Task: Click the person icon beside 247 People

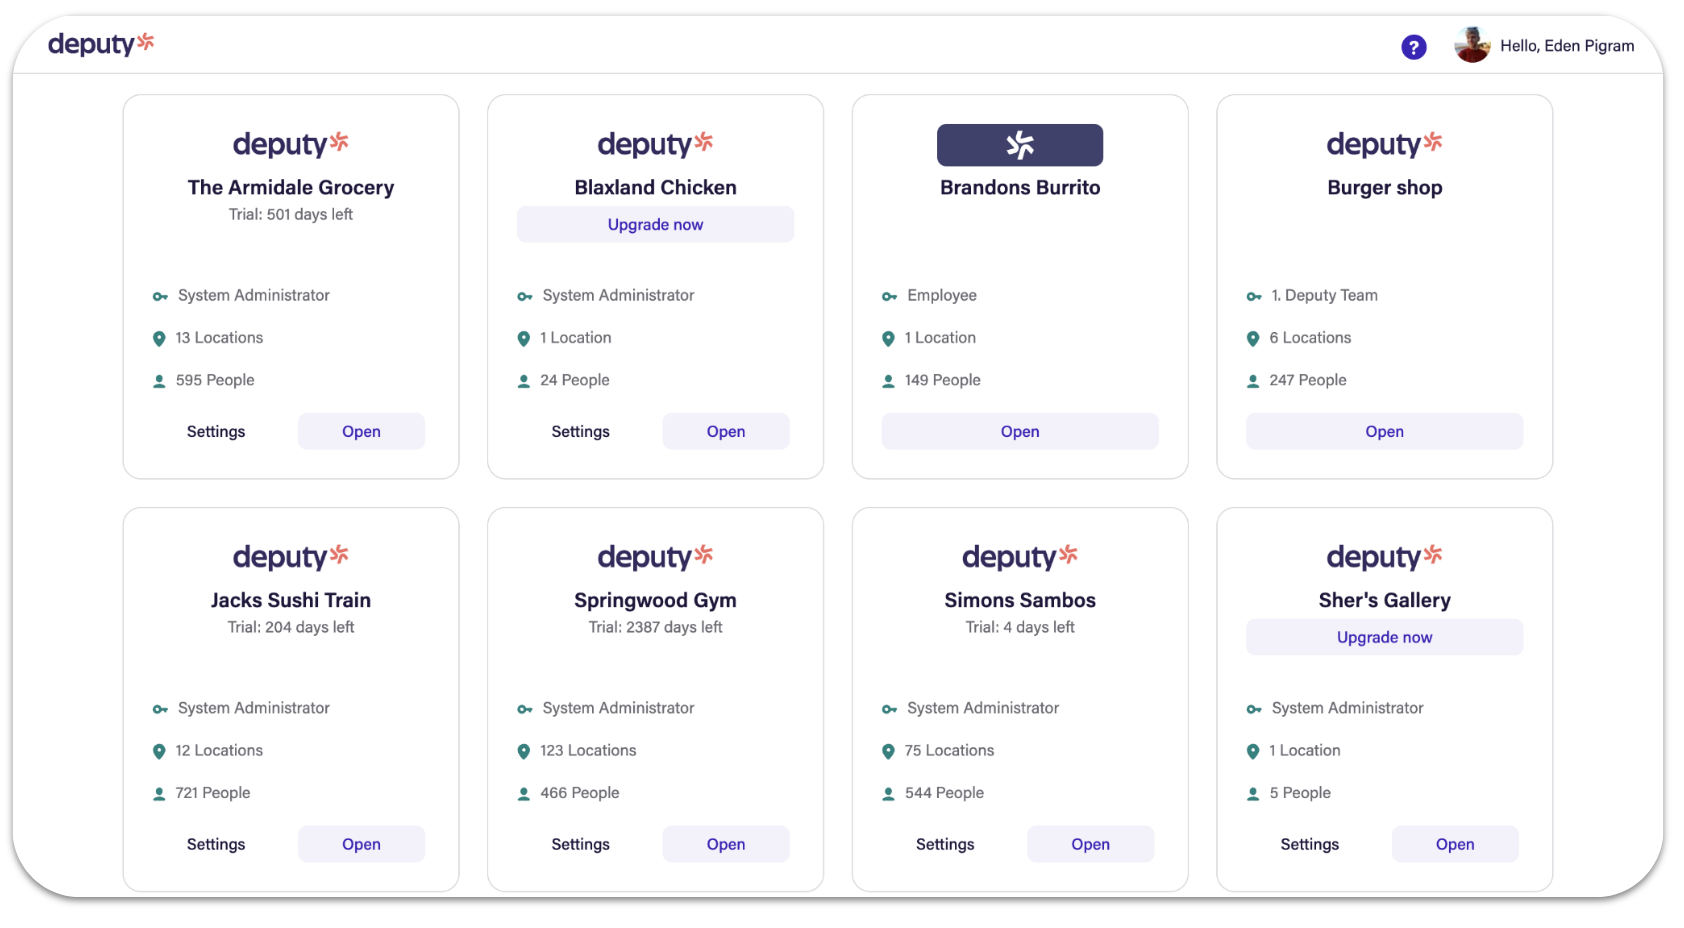Action: pyautogui.click(x=1253, y=381)
